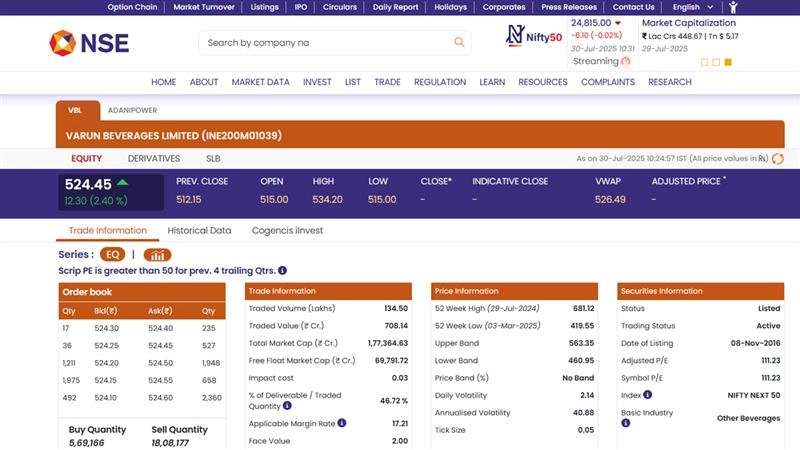800x450 pixels.
Task: Click info icon beside Deliverable Traded Quantity
Action: click(287, 405)
